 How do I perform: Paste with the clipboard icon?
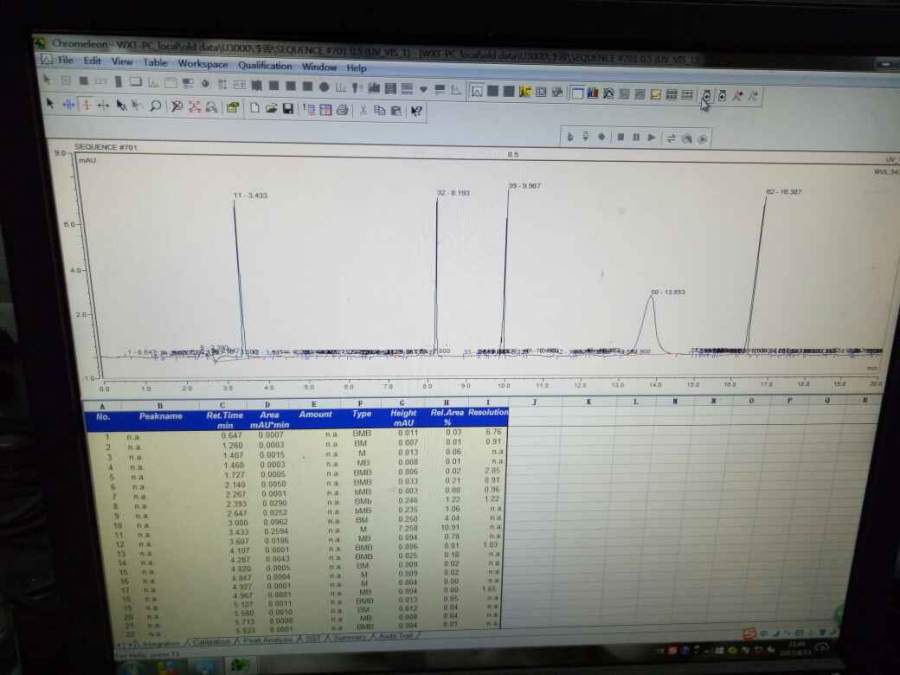tap(396, 111)
